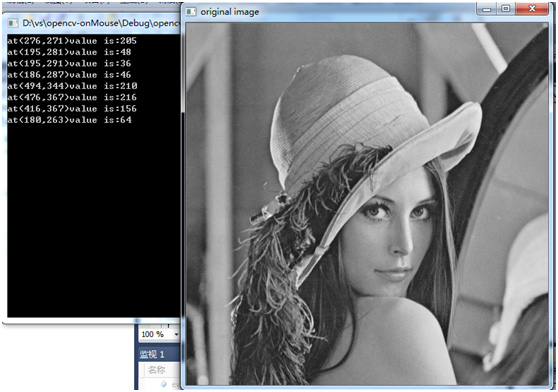The width and height of the screenshot is (558, 392).
Task: Click the D:\vs\opencv-onMouse console title bar
Action: (93, 23)
